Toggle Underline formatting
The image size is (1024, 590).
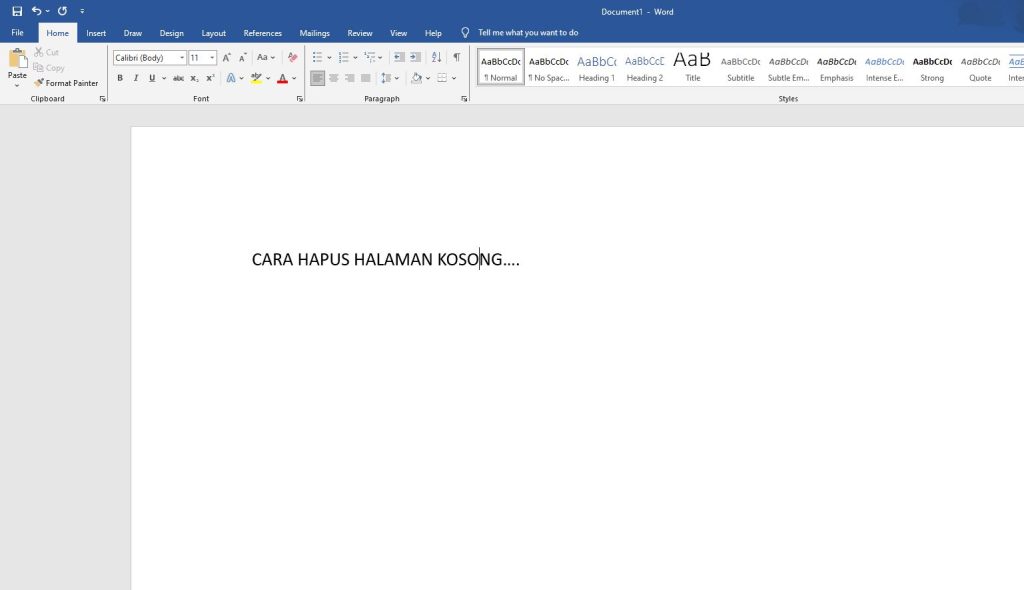click(152, 78)
